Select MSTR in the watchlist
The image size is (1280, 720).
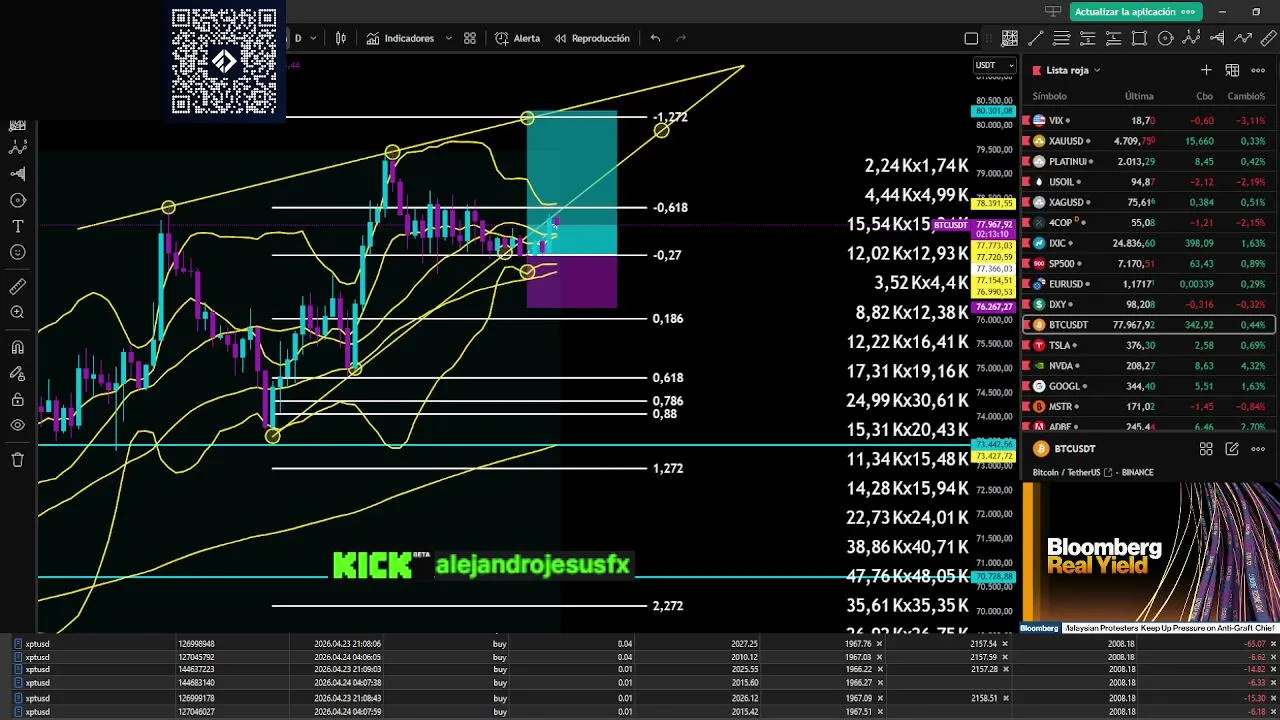coord(1149,407)
